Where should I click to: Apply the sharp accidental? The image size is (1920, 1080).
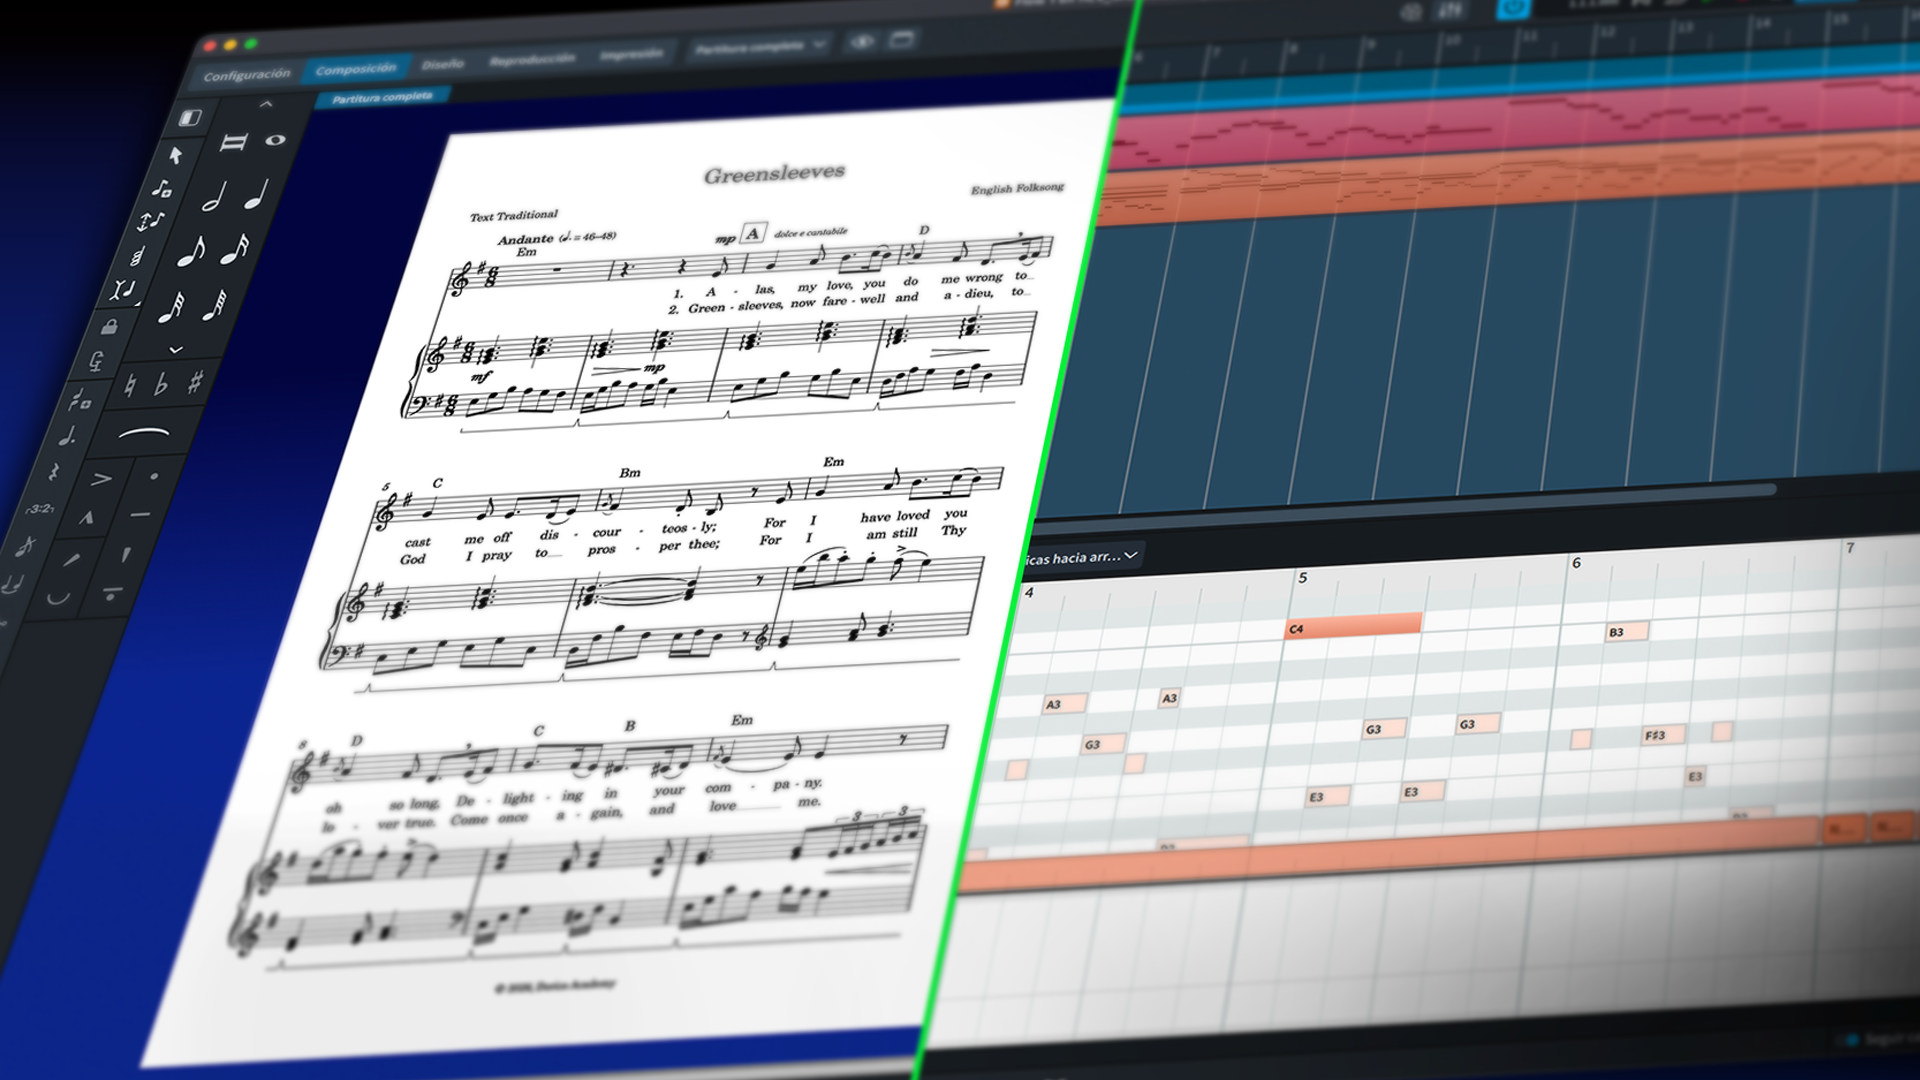click(196, 381)
